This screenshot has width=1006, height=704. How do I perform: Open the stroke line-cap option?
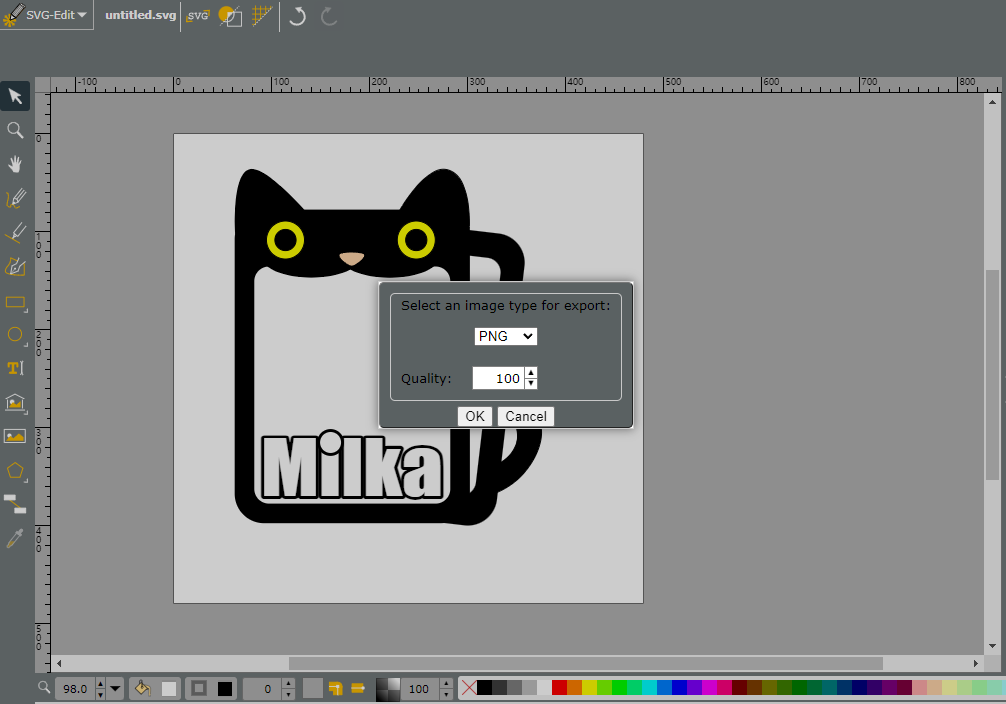[358, 689]
